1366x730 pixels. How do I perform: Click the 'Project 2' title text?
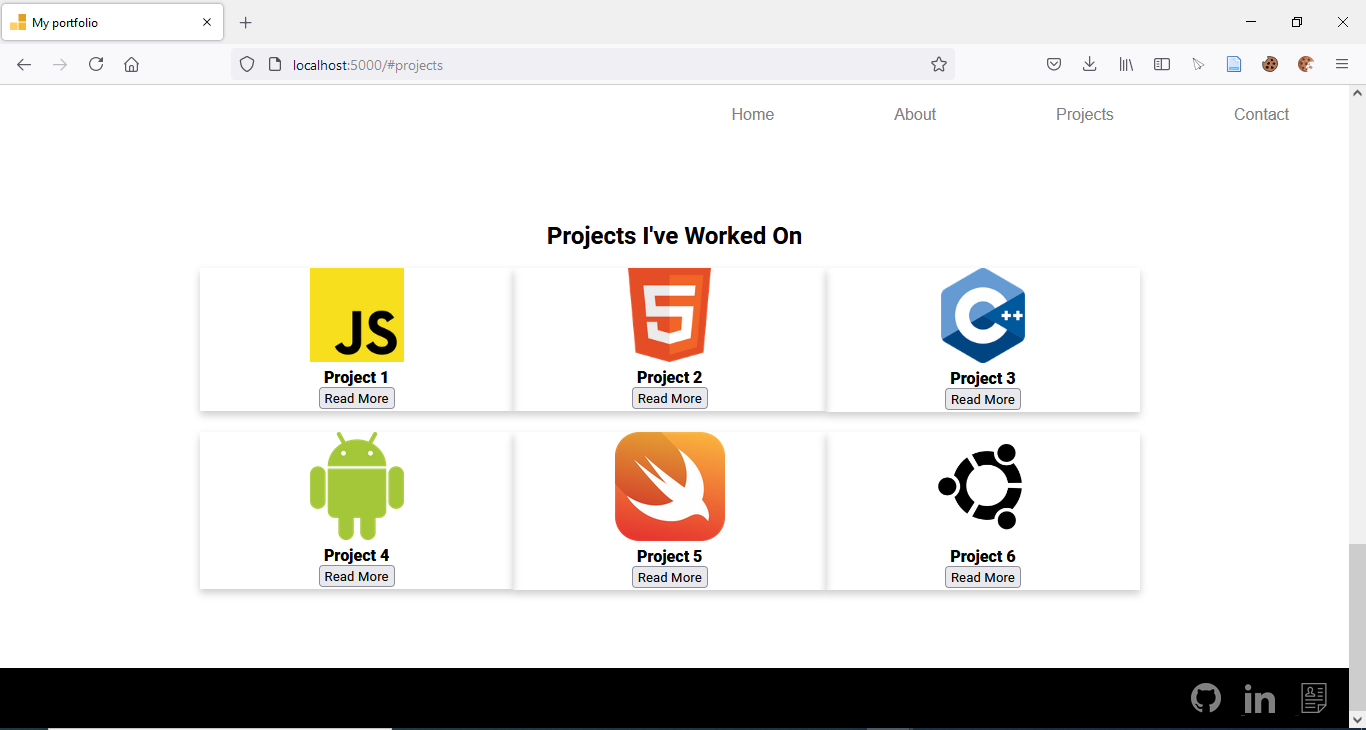point(670,377)
